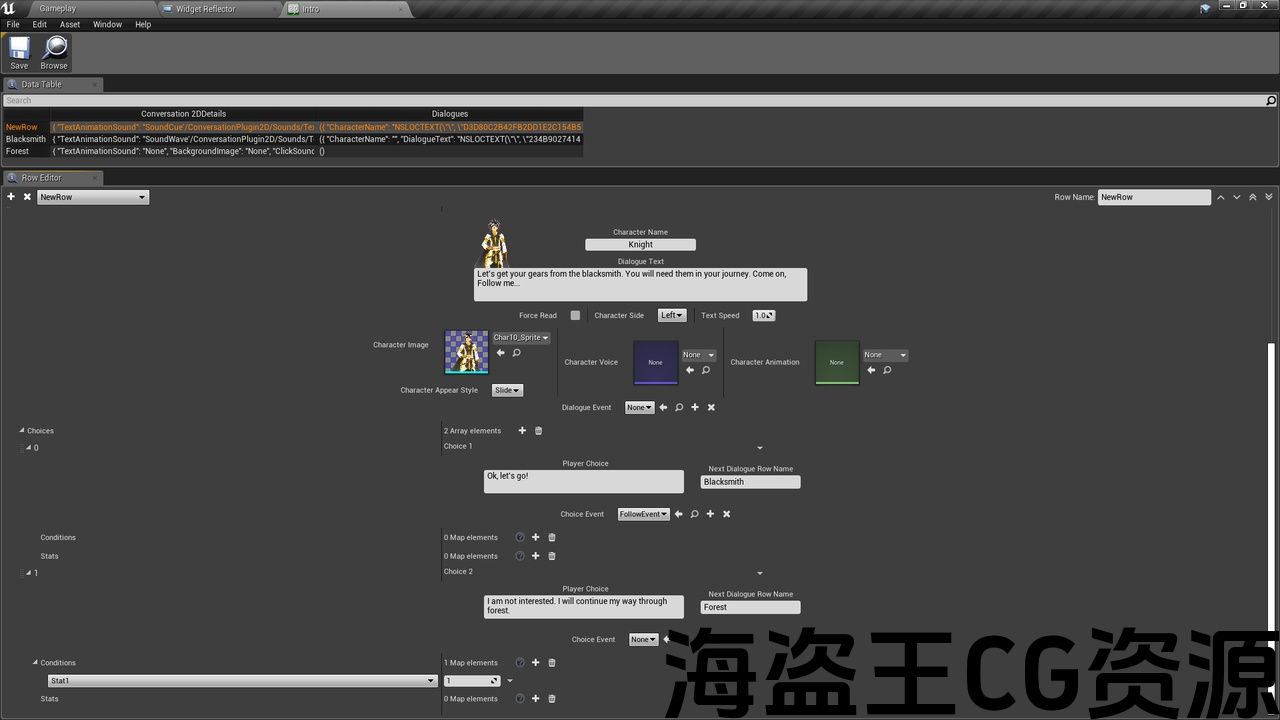
Task: Click the Browse toolbar icon
Action: point(54,52)
